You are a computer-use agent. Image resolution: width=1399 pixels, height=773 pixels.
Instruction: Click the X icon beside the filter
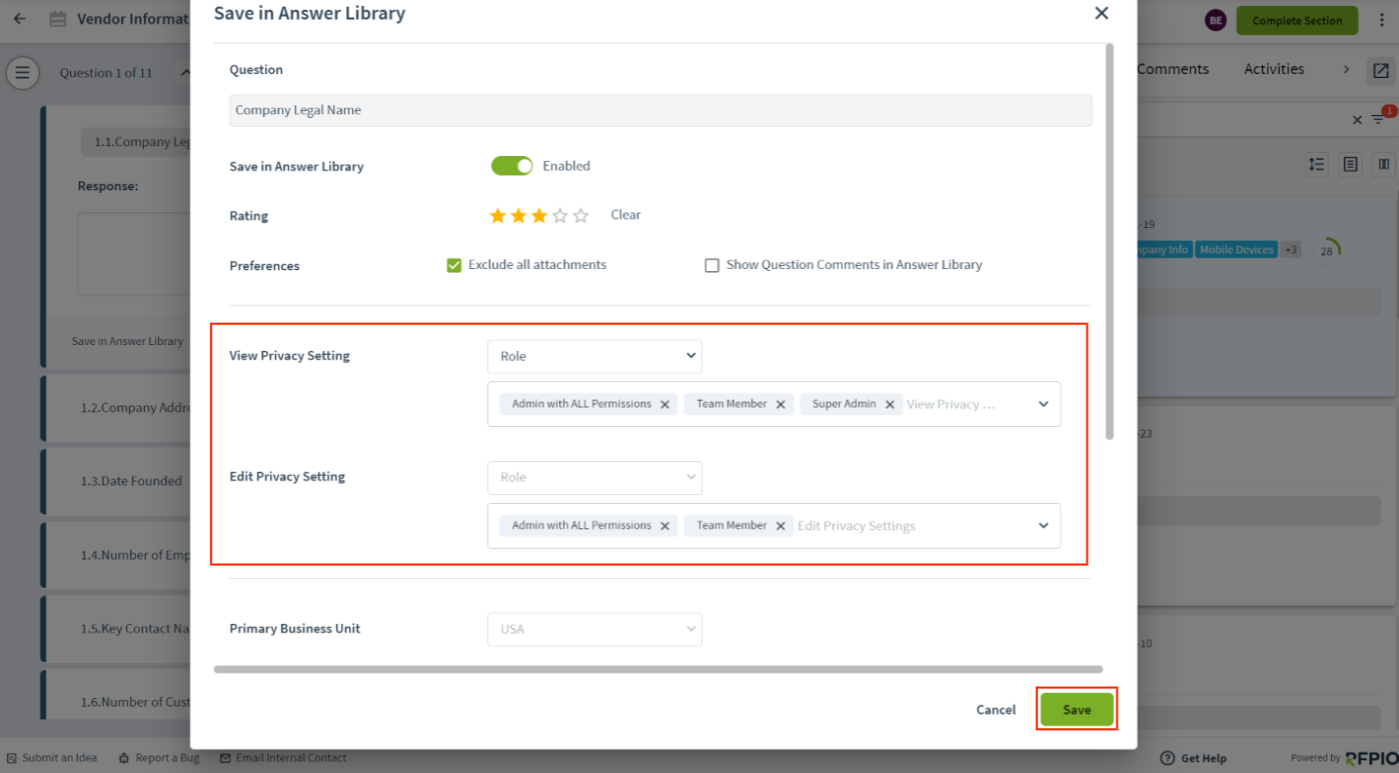point(1357,120)
